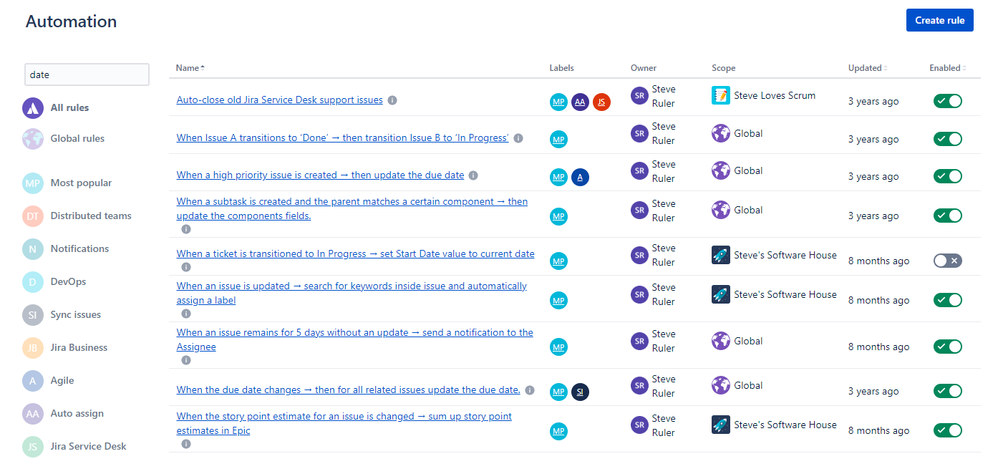Enable the set Start Date value rule
Image resolution: width=998 pixels, height=464 pixels.
tap(948, 260)
